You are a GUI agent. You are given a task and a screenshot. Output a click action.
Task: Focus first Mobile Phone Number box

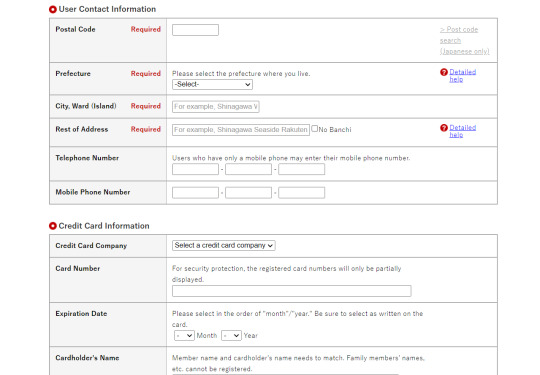(195, 193)
